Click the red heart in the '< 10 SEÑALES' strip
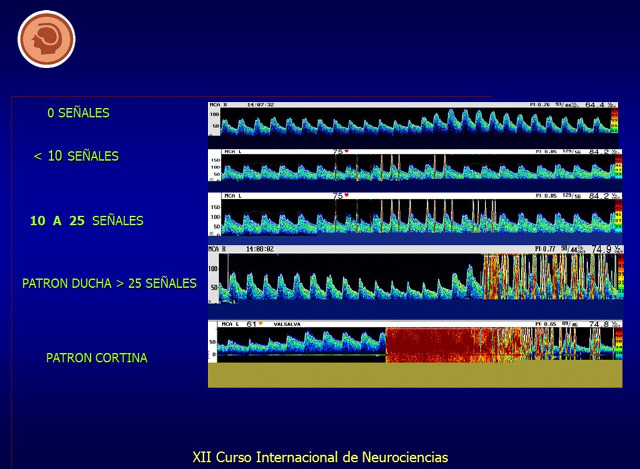Screen dimensions: 640x469 coord(346,152)
